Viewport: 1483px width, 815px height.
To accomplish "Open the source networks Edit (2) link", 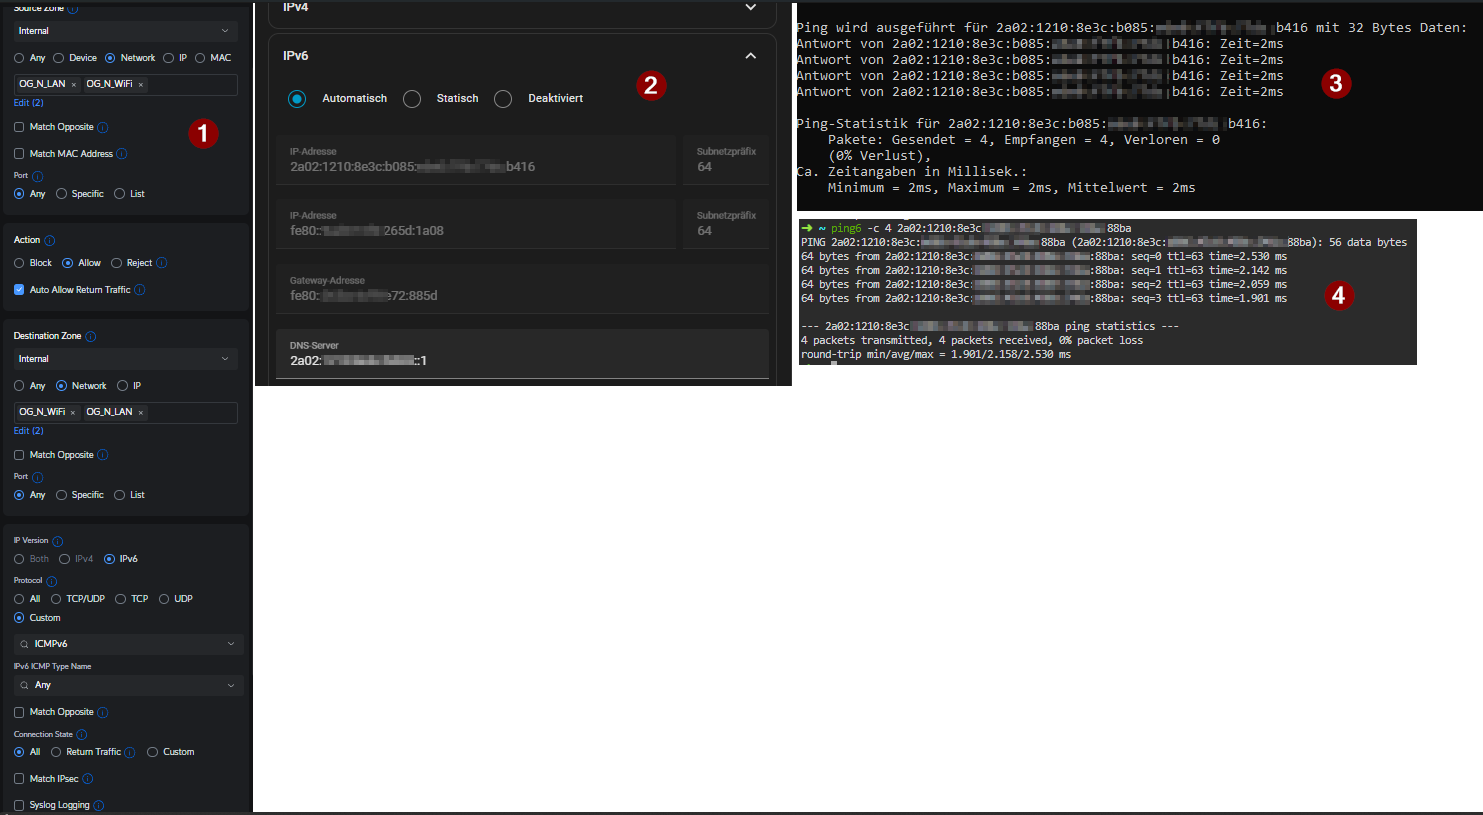I will pyautogui.click(x=28, y=103).
